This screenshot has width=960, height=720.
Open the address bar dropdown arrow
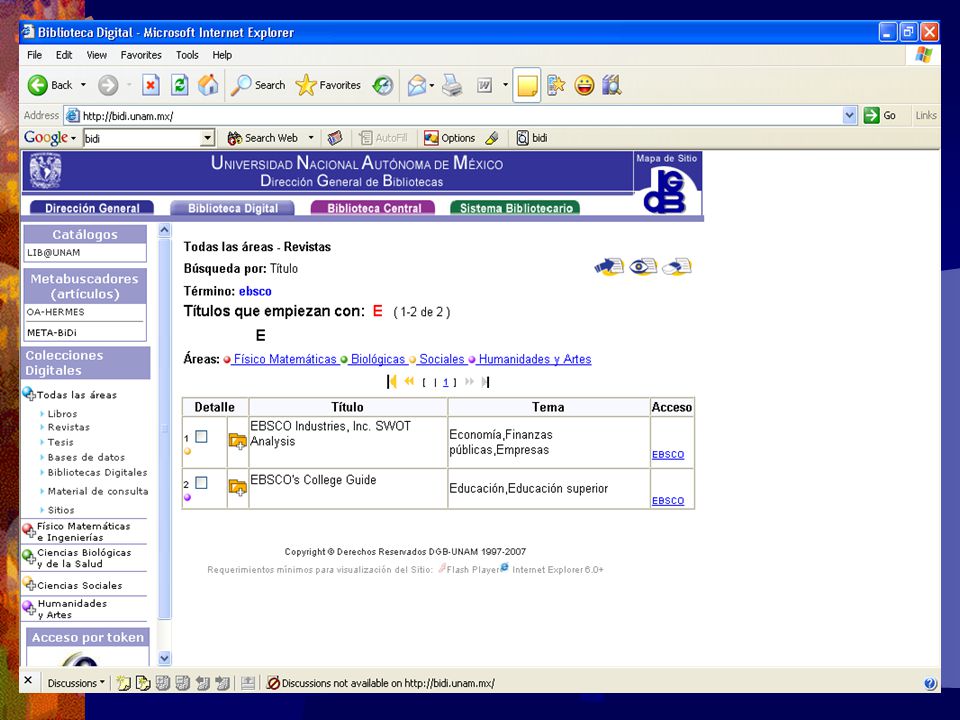point(850,115)
